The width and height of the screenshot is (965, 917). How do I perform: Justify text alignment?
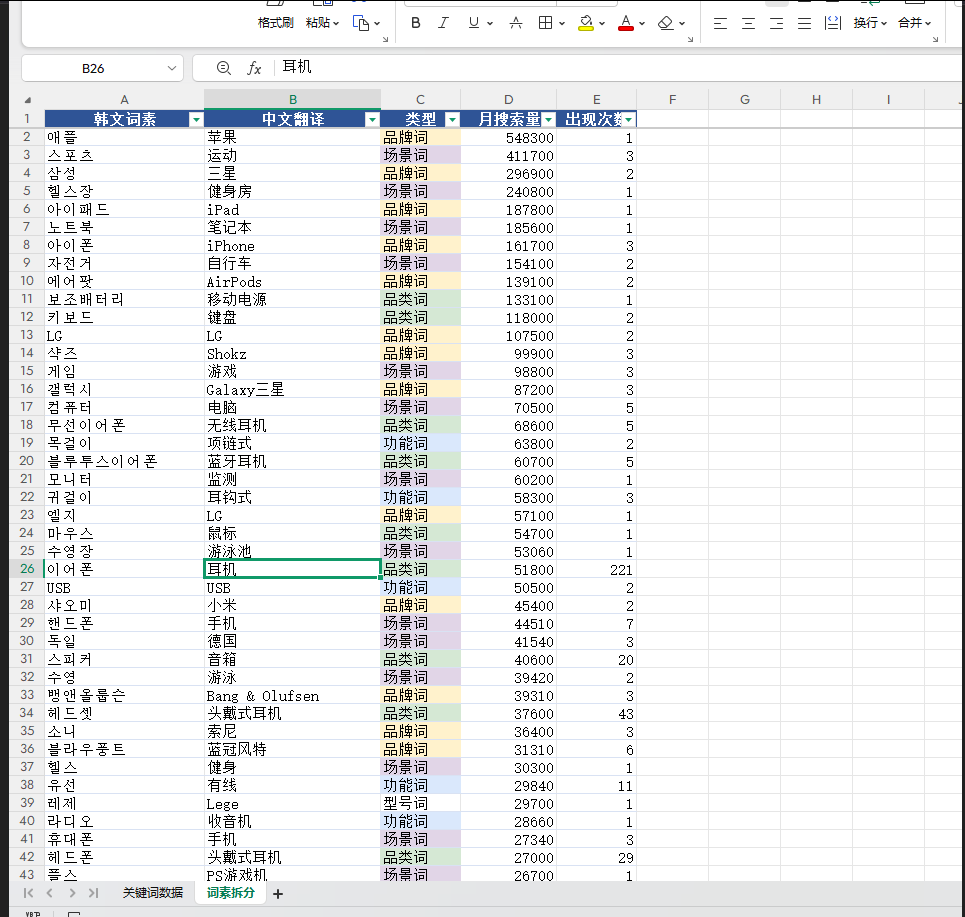[x=804, y=23]
